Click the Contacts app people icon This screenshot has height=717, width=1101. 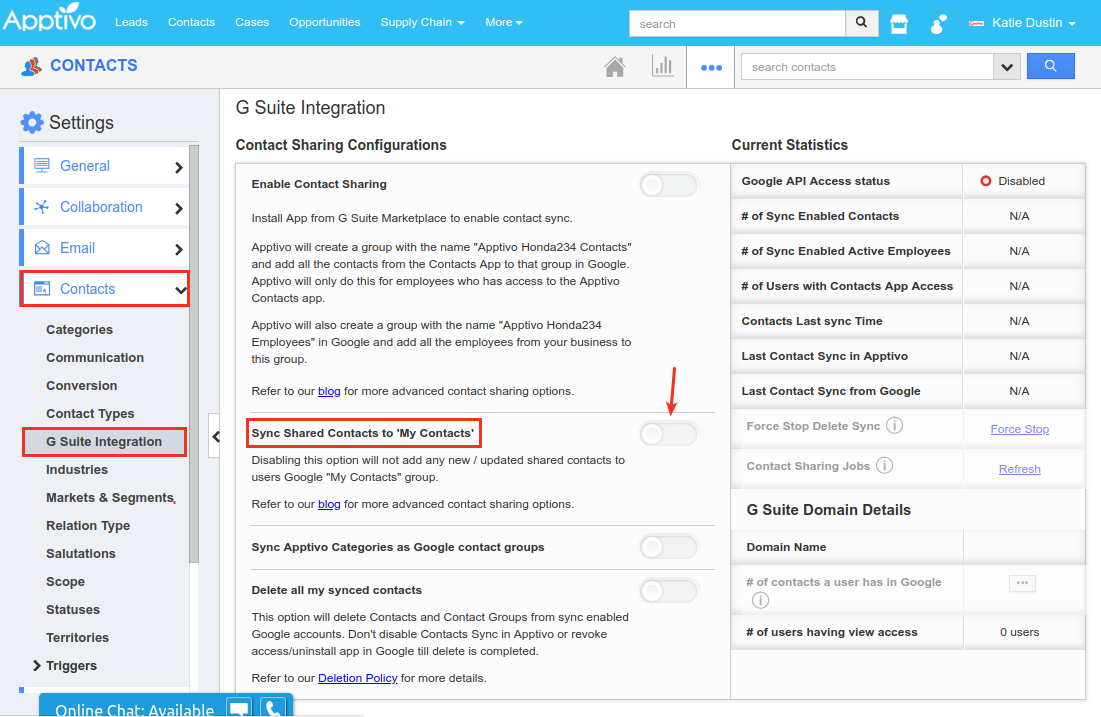[32, 66]
